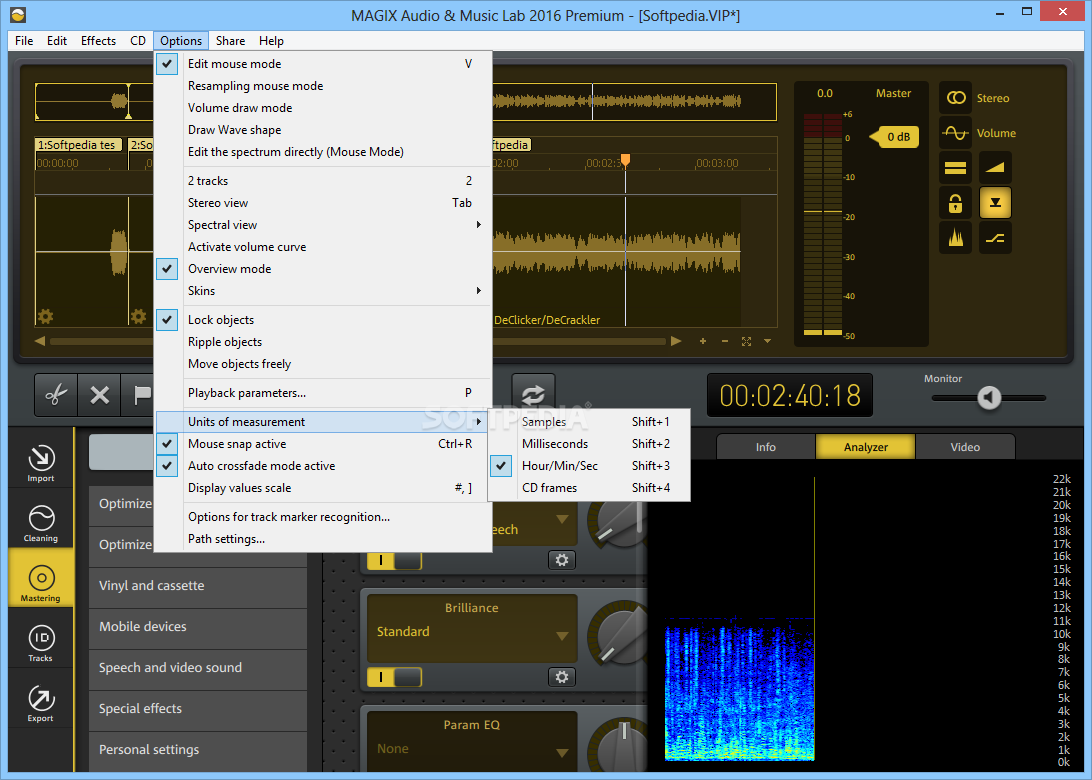1092x780 pixels.
Task: Open the partially hidden 'eech' preset dropdown
Action: click(x=562, y=519)
